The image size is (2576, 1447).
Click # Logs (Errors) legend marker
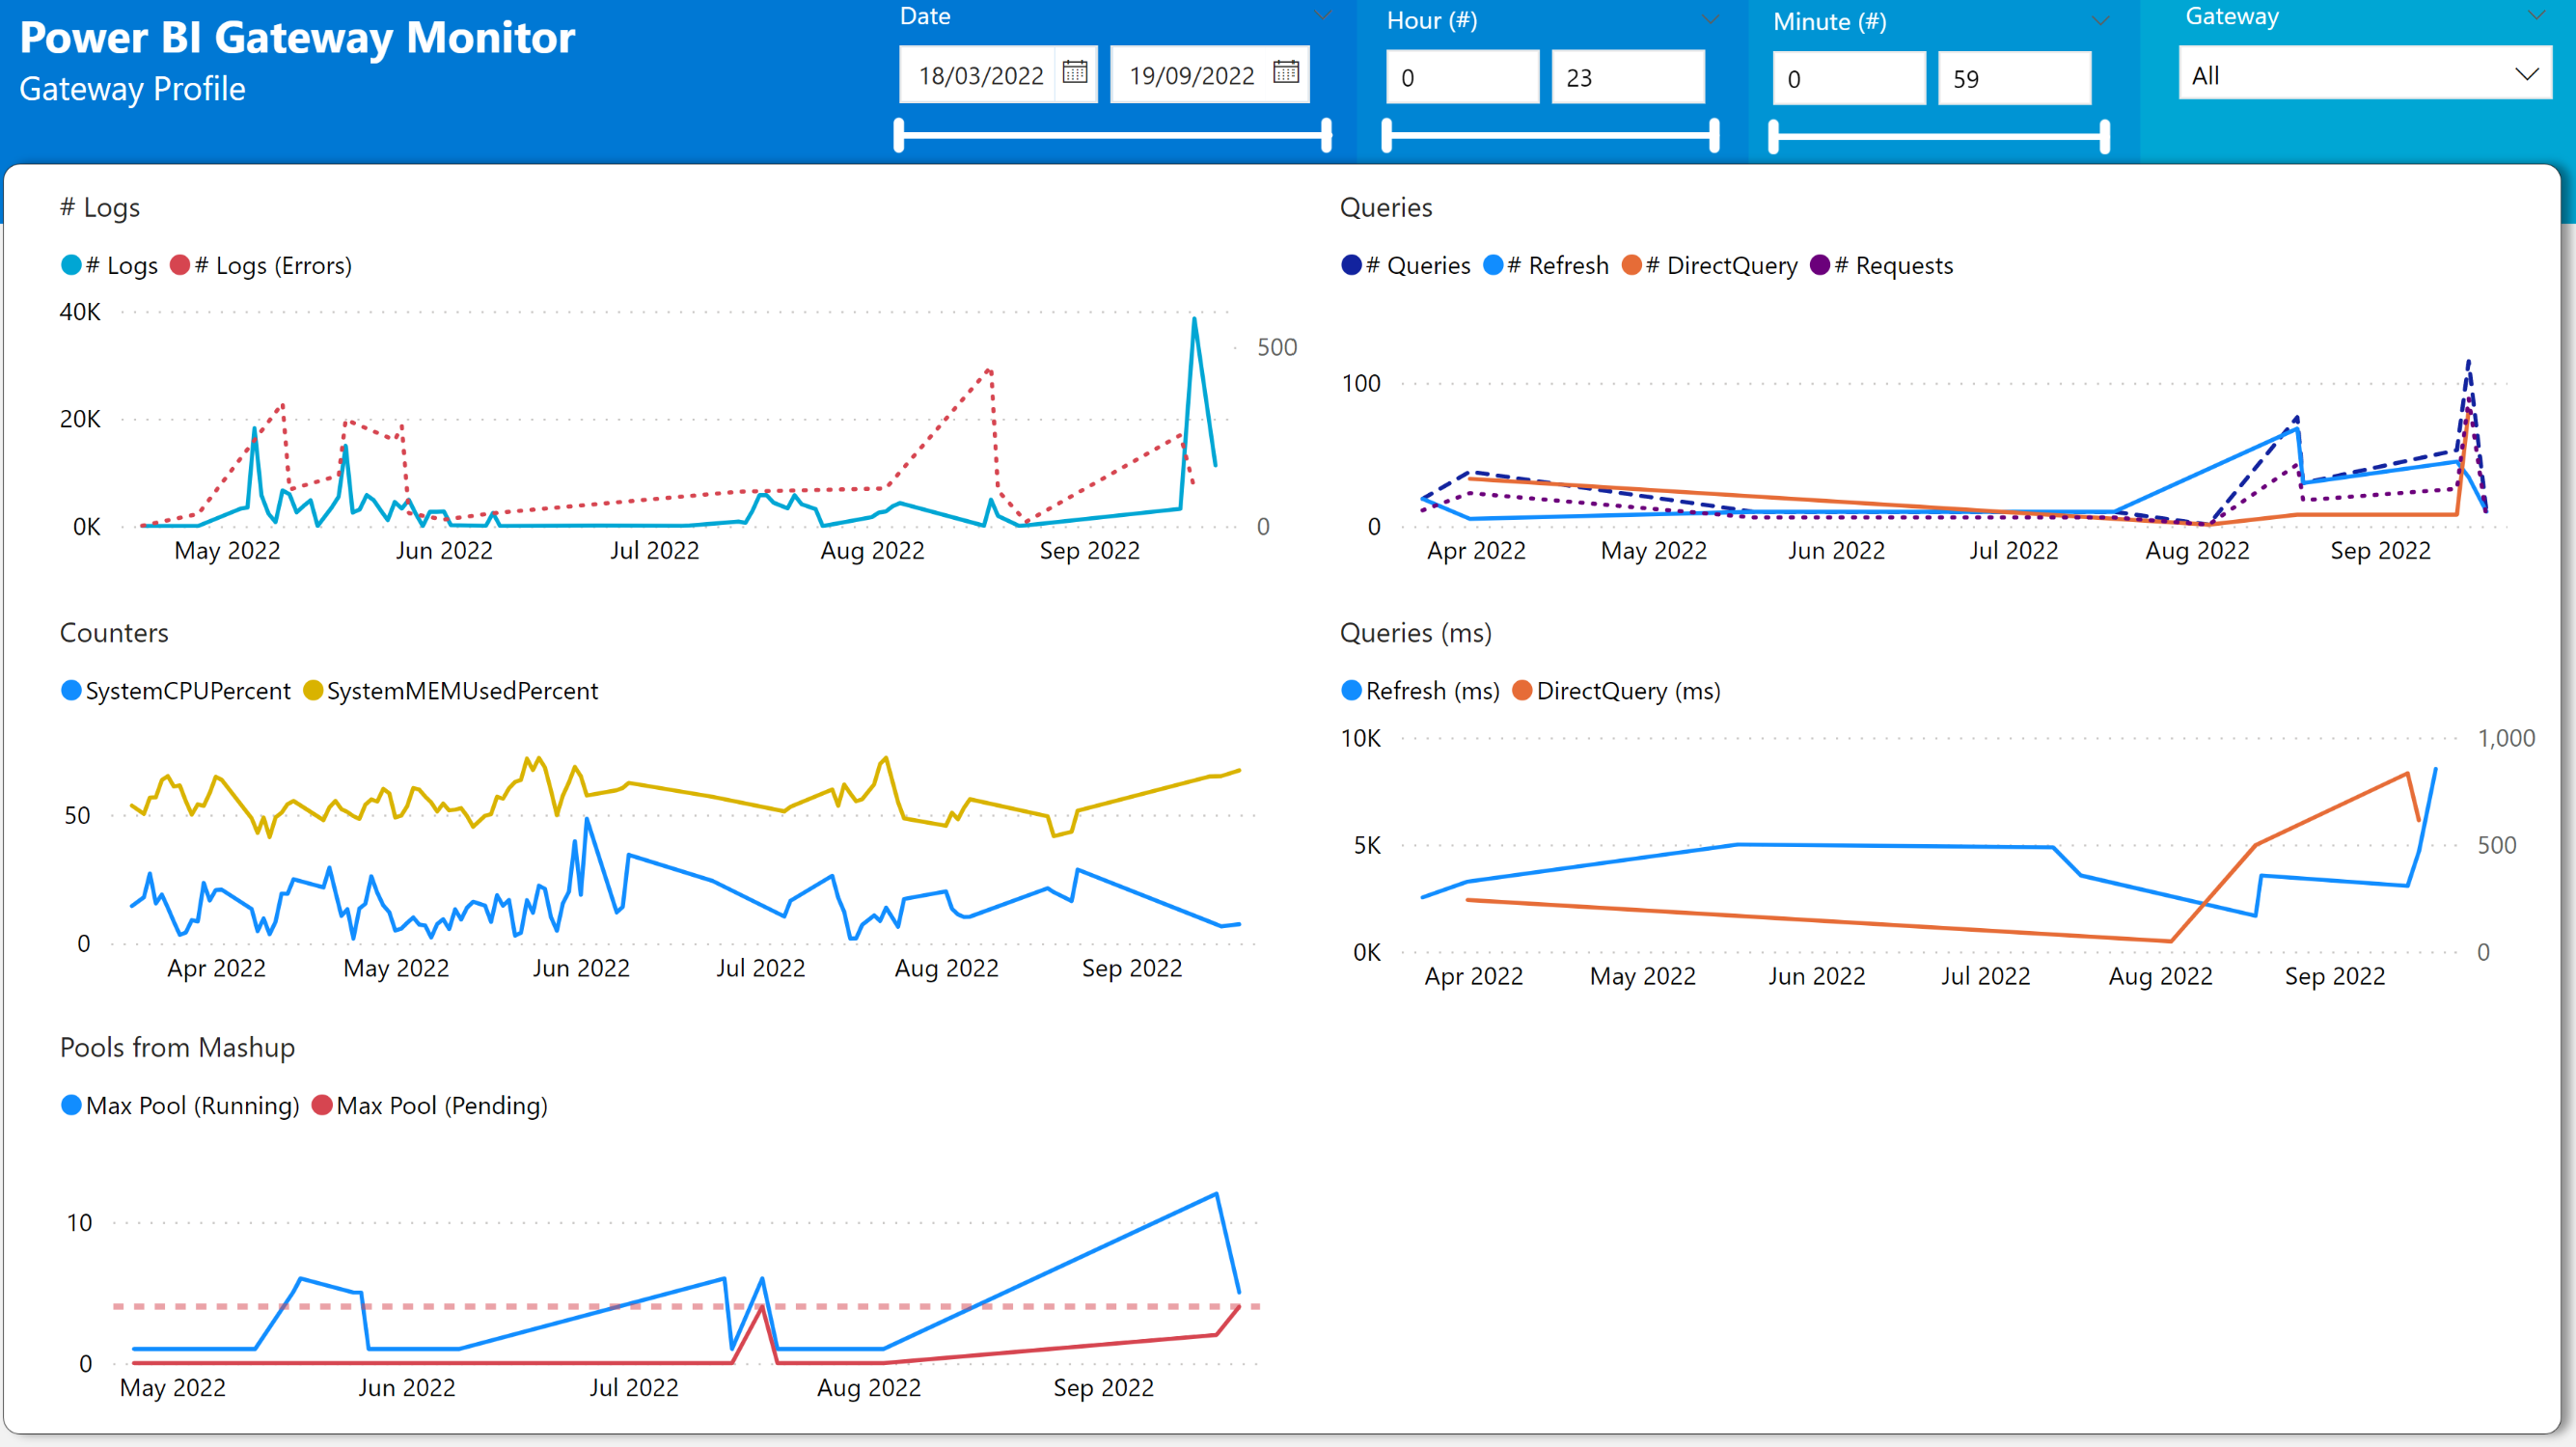coord(180,265)
